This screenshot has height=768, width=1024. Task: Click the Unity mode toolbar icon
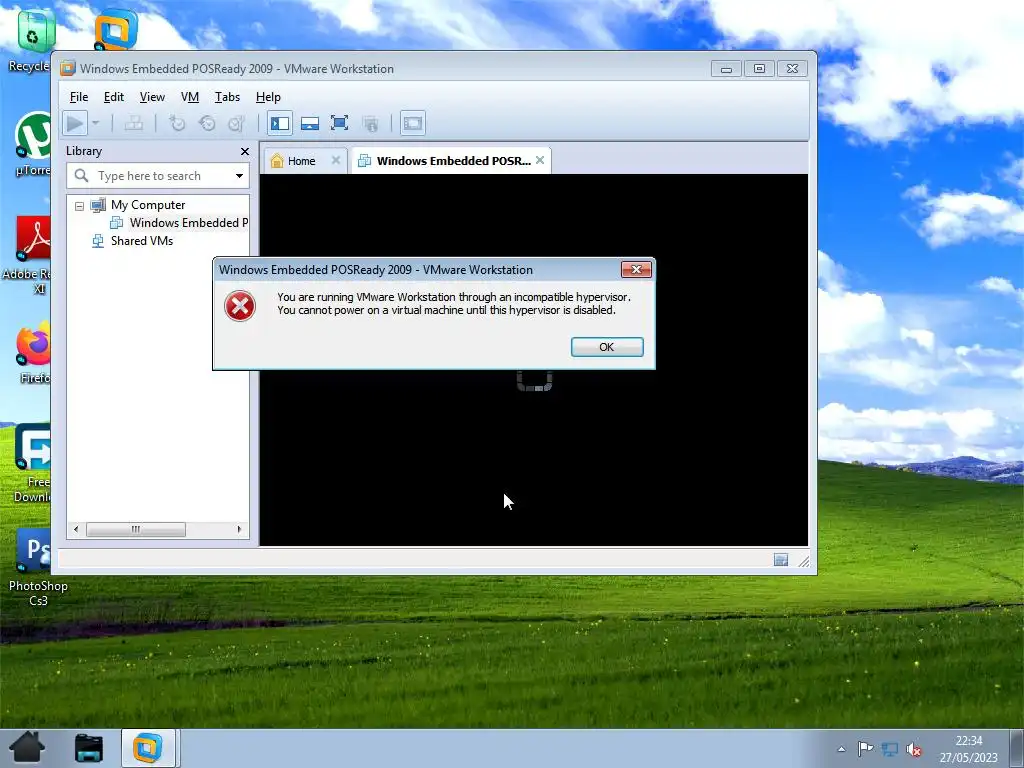[370, 123]
